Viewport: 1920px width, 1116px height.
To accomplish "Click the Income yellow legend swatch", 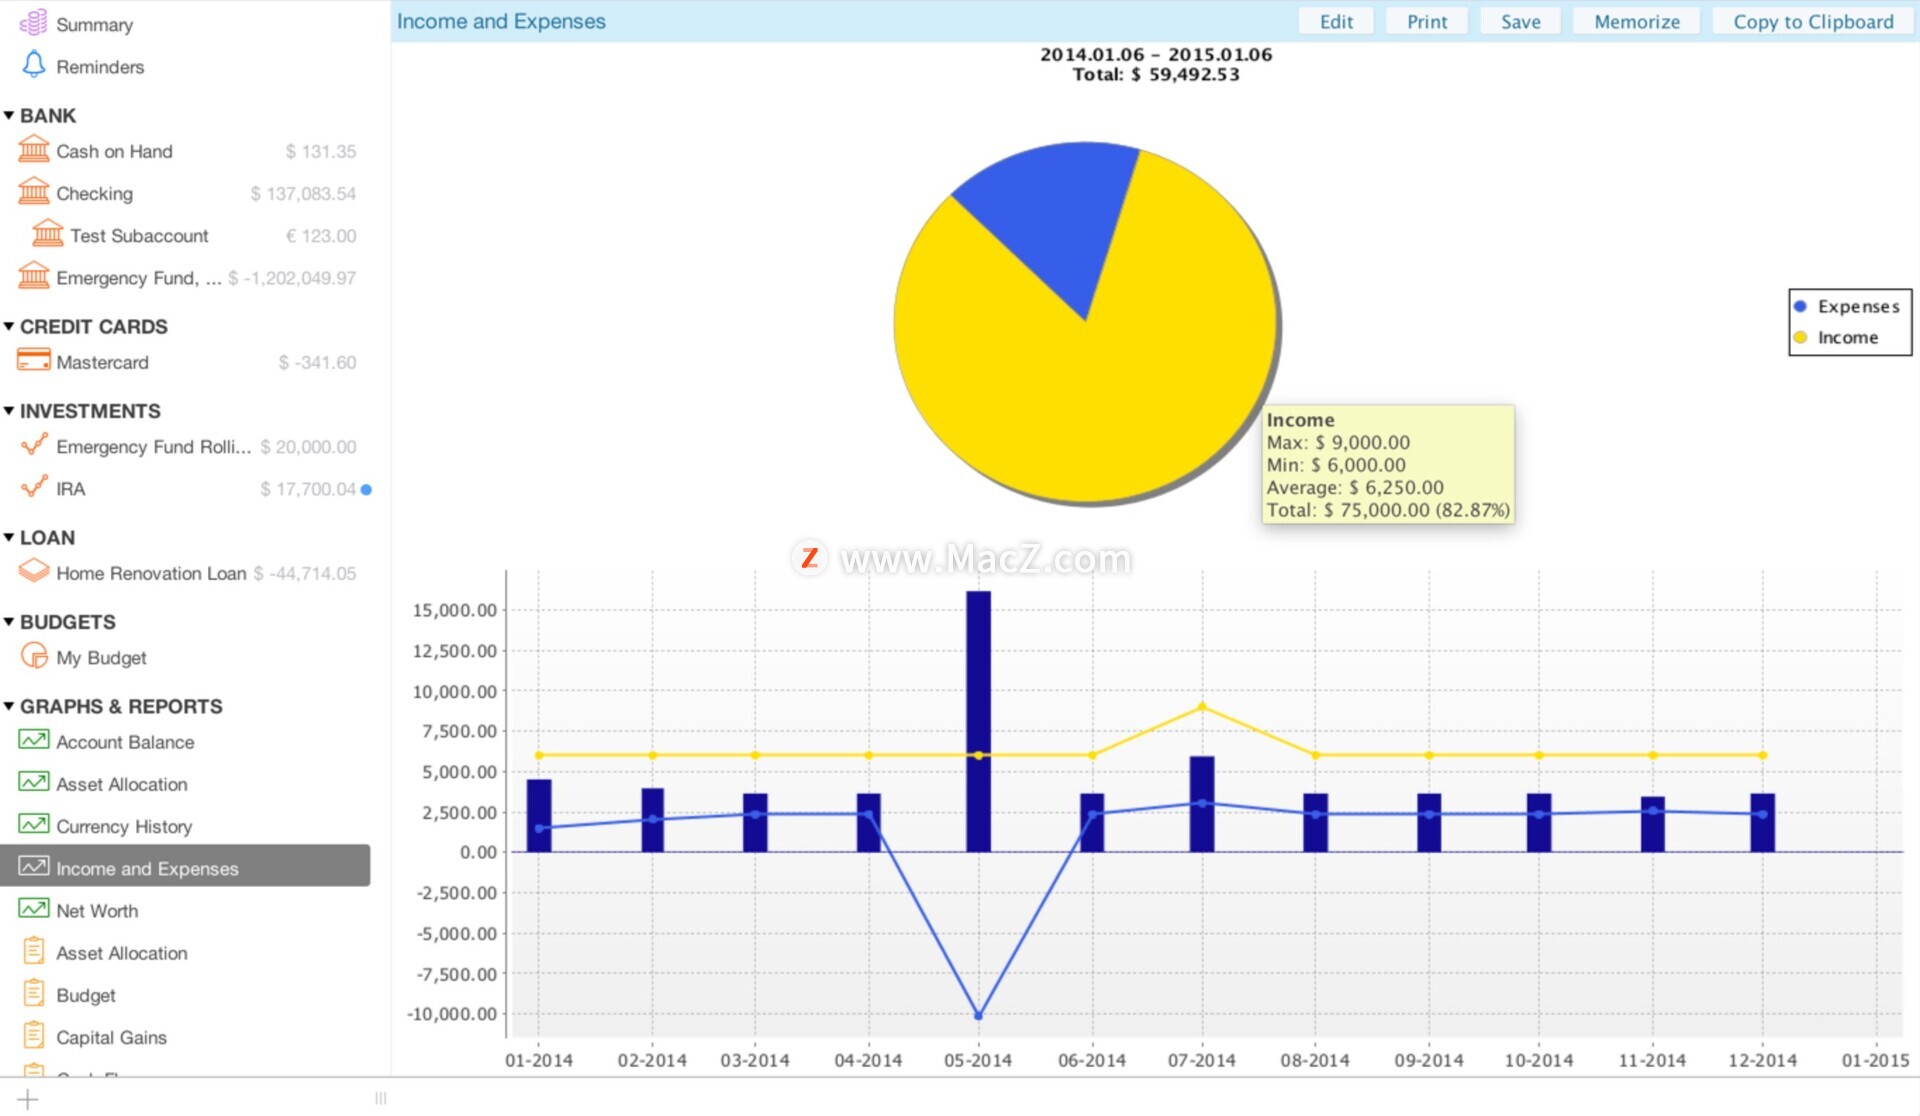I will [x=1800, y=337].
